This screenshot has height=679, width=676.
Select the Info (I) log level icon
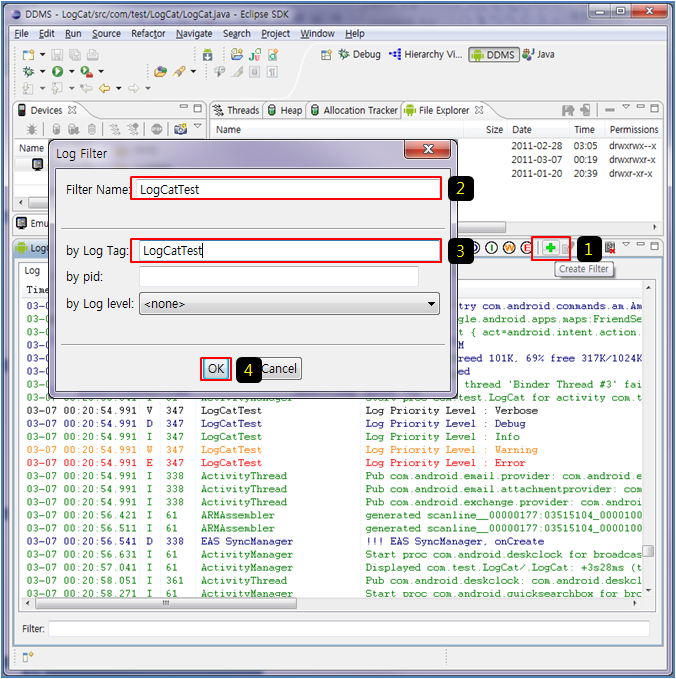[x=491, y=247]
